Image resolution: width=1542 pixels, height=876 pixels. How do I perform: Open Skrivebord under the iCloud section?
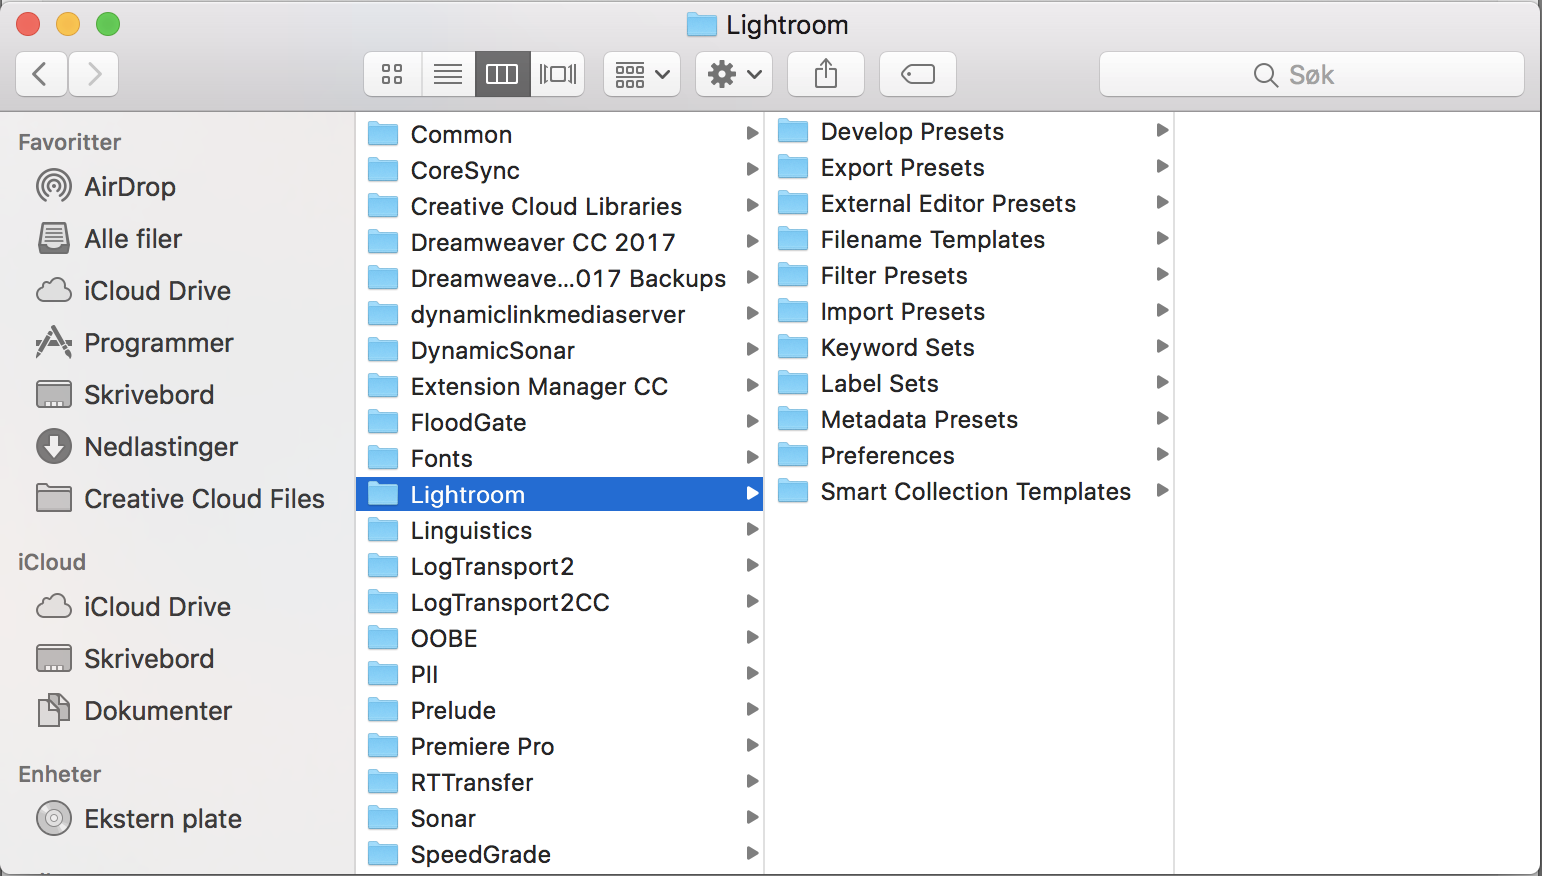125,659
